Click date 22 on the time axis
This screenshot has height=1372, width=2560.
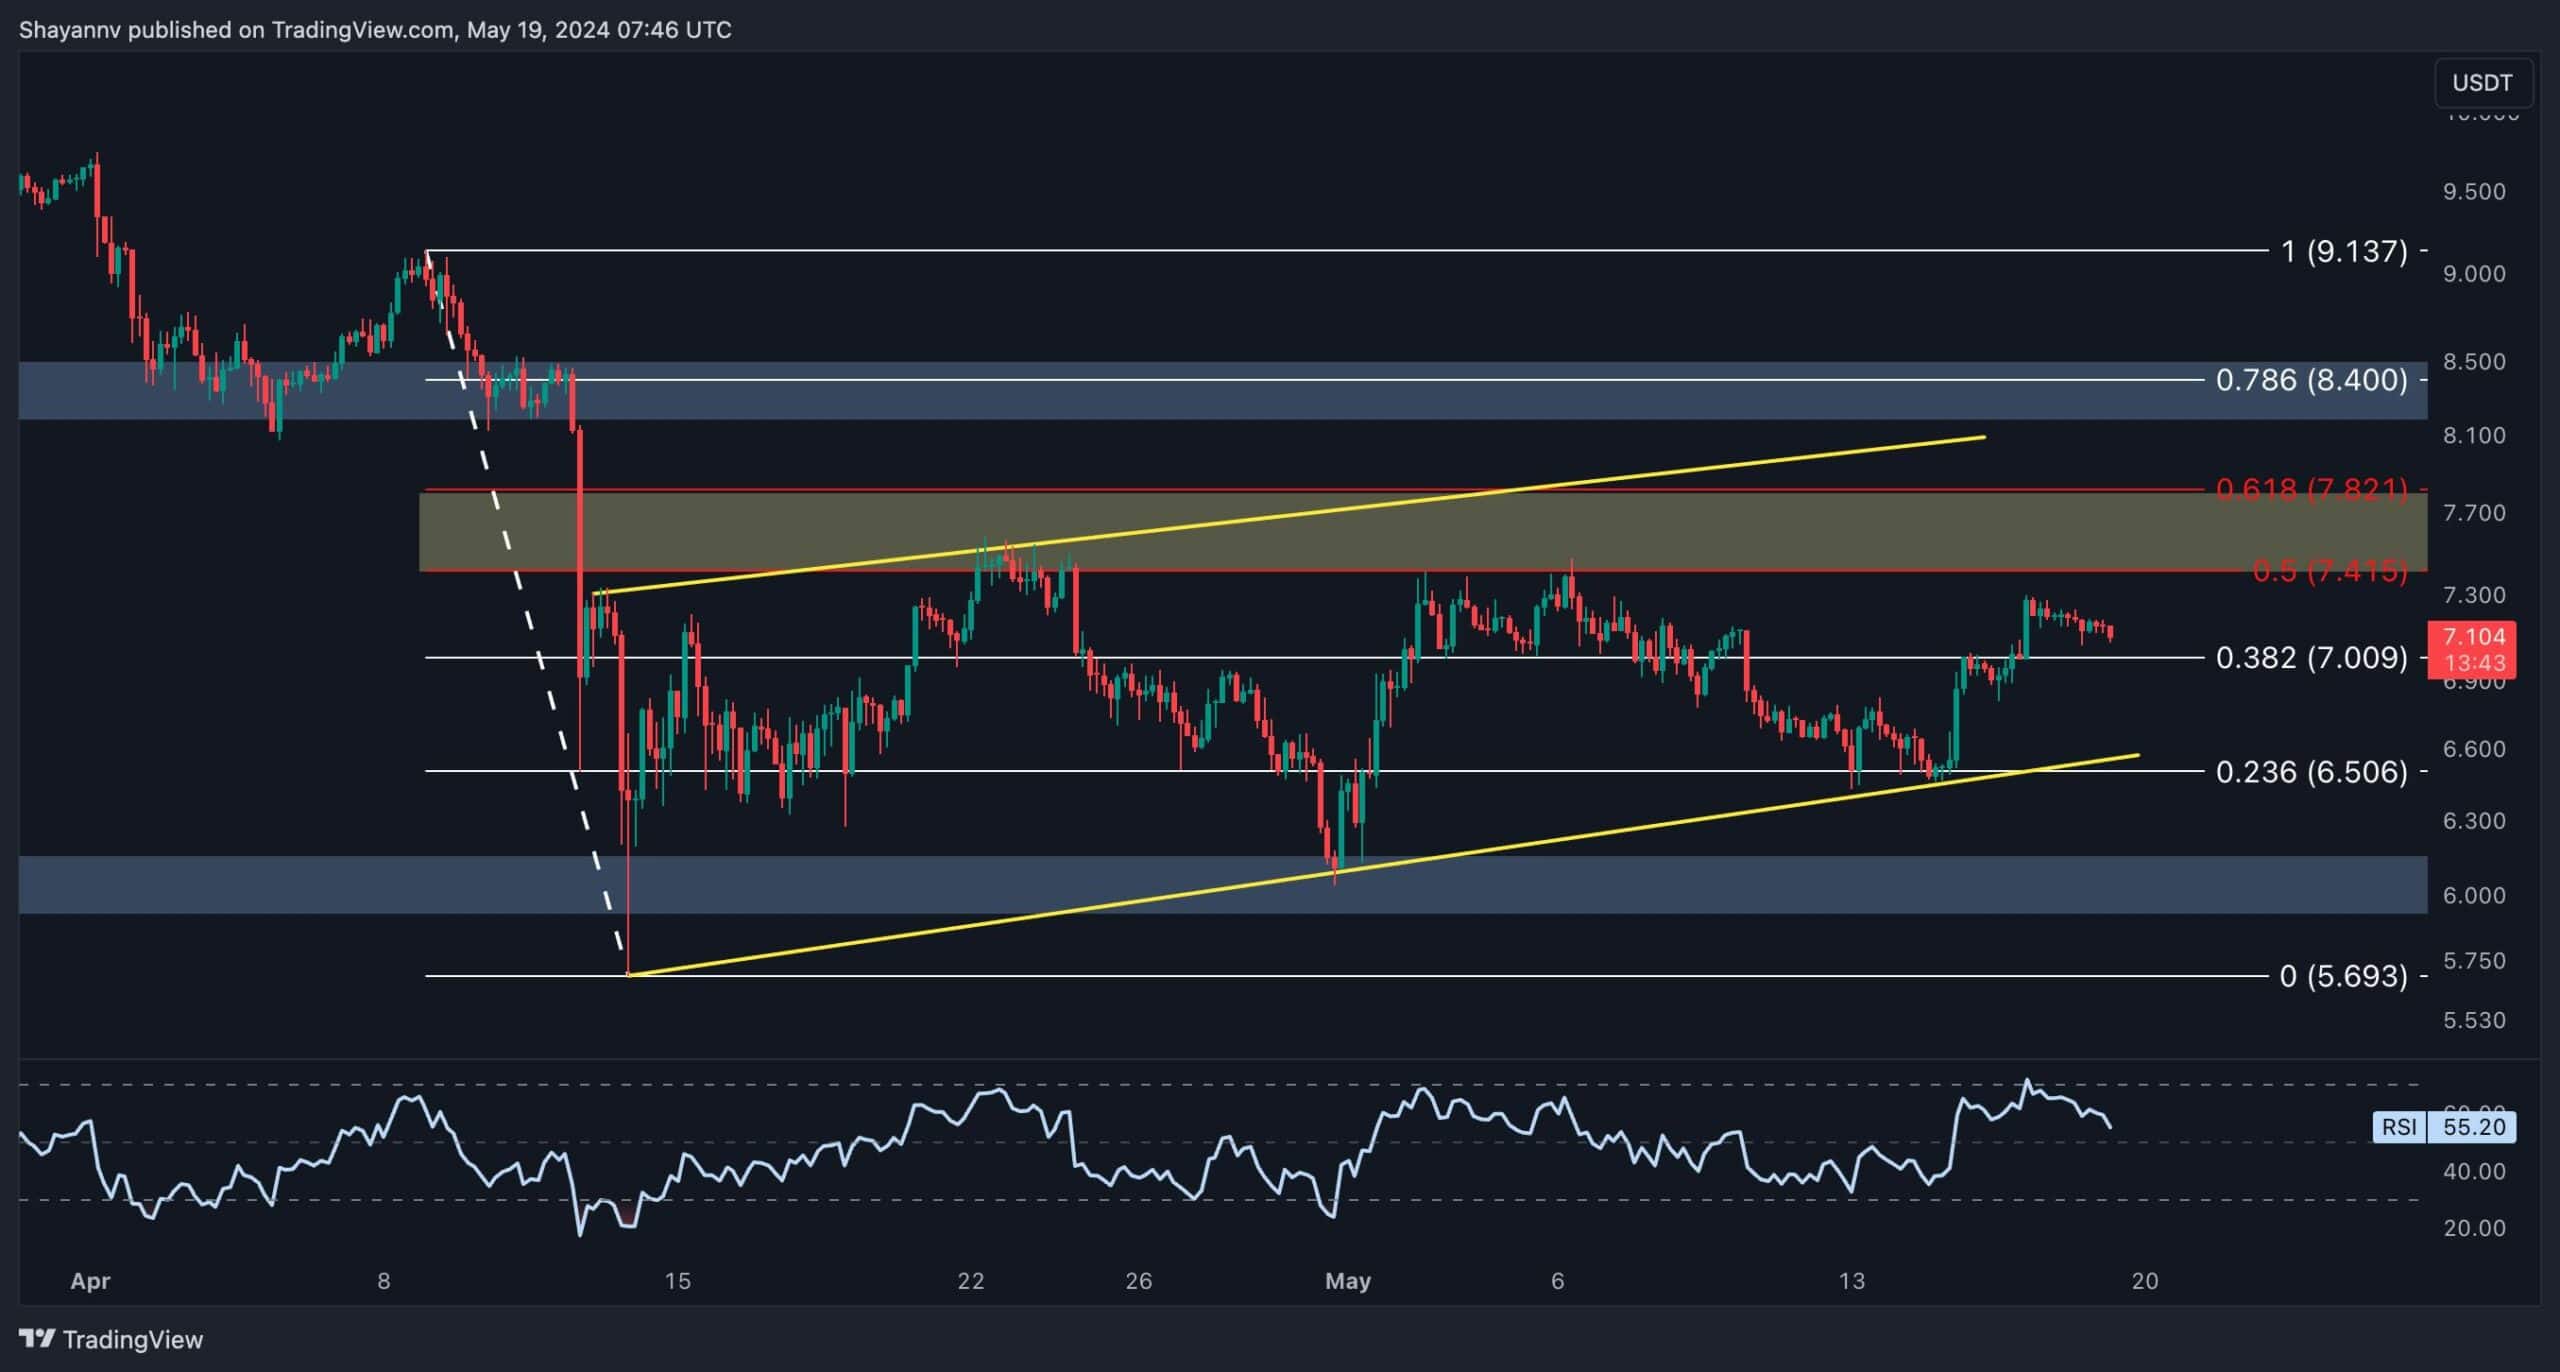[970, 1281]
